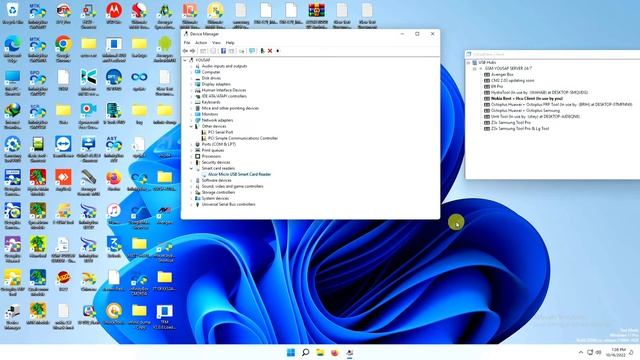
Task: Click notification bell icon in system tray
Action: click(x=631, y=352)
